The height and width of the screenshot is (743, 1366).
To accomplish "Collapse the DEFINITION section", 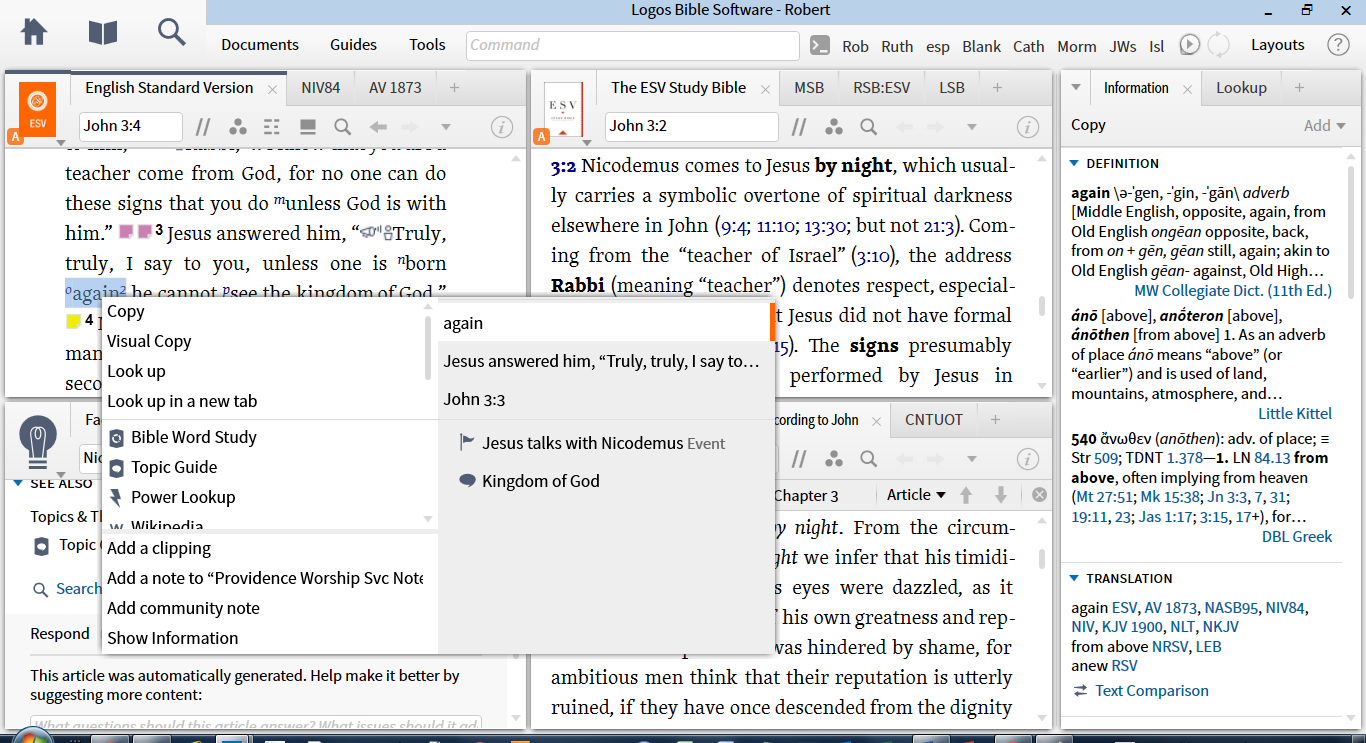I will click(x=1074, y=163).
